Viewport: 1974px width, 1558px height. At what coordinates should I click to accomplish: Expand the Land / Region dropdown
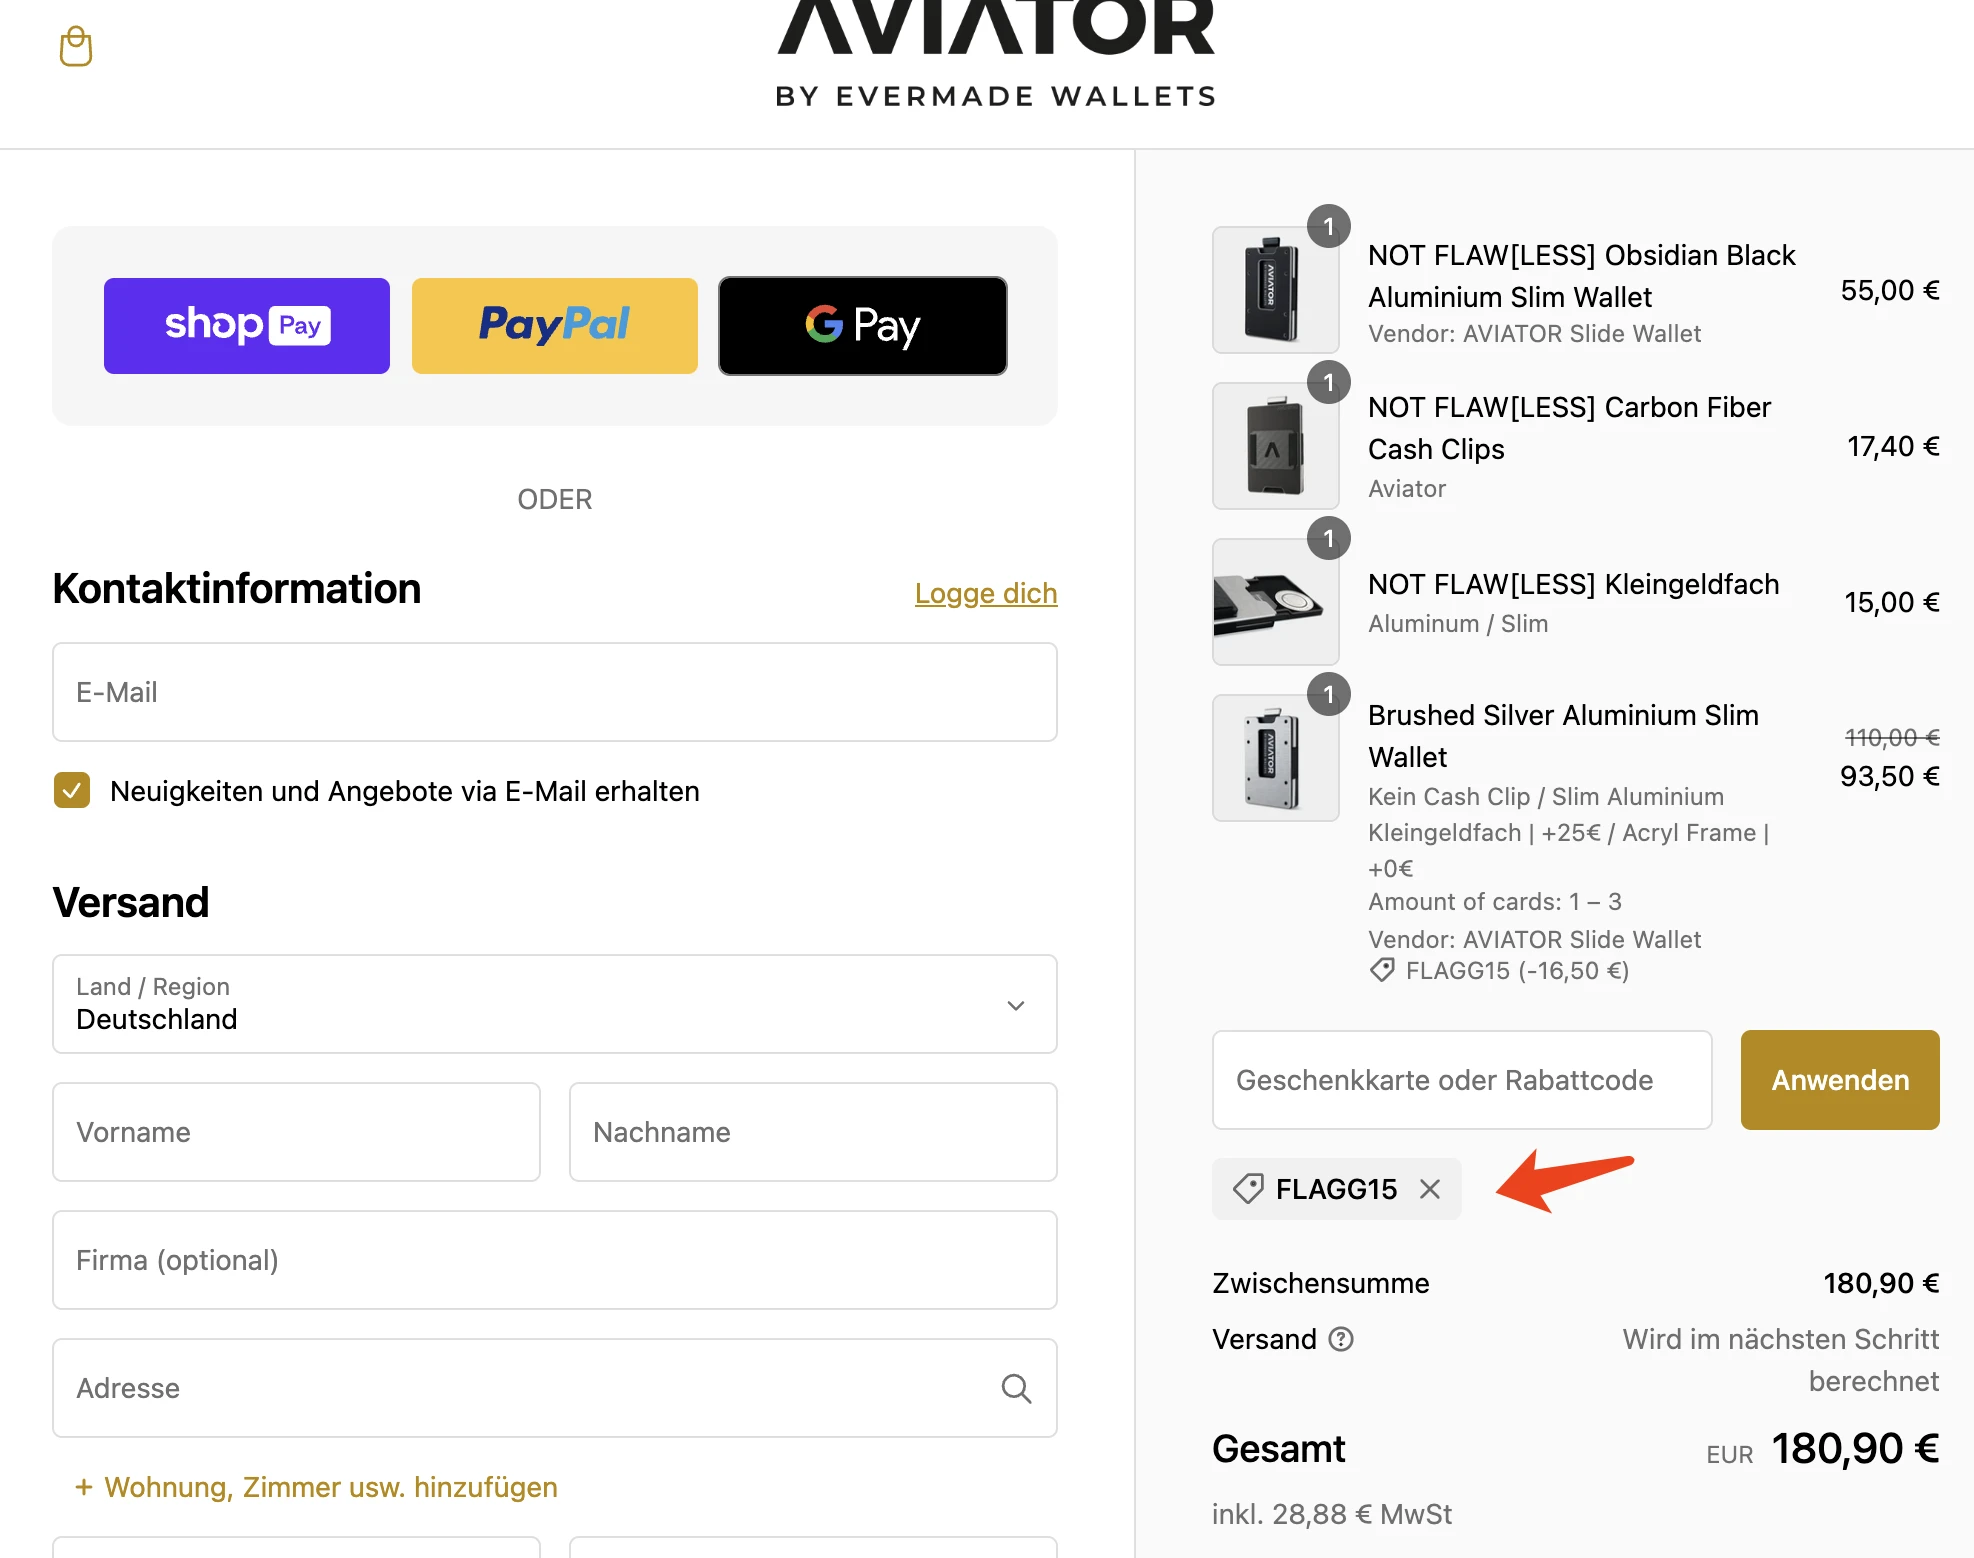[555, 1004]
